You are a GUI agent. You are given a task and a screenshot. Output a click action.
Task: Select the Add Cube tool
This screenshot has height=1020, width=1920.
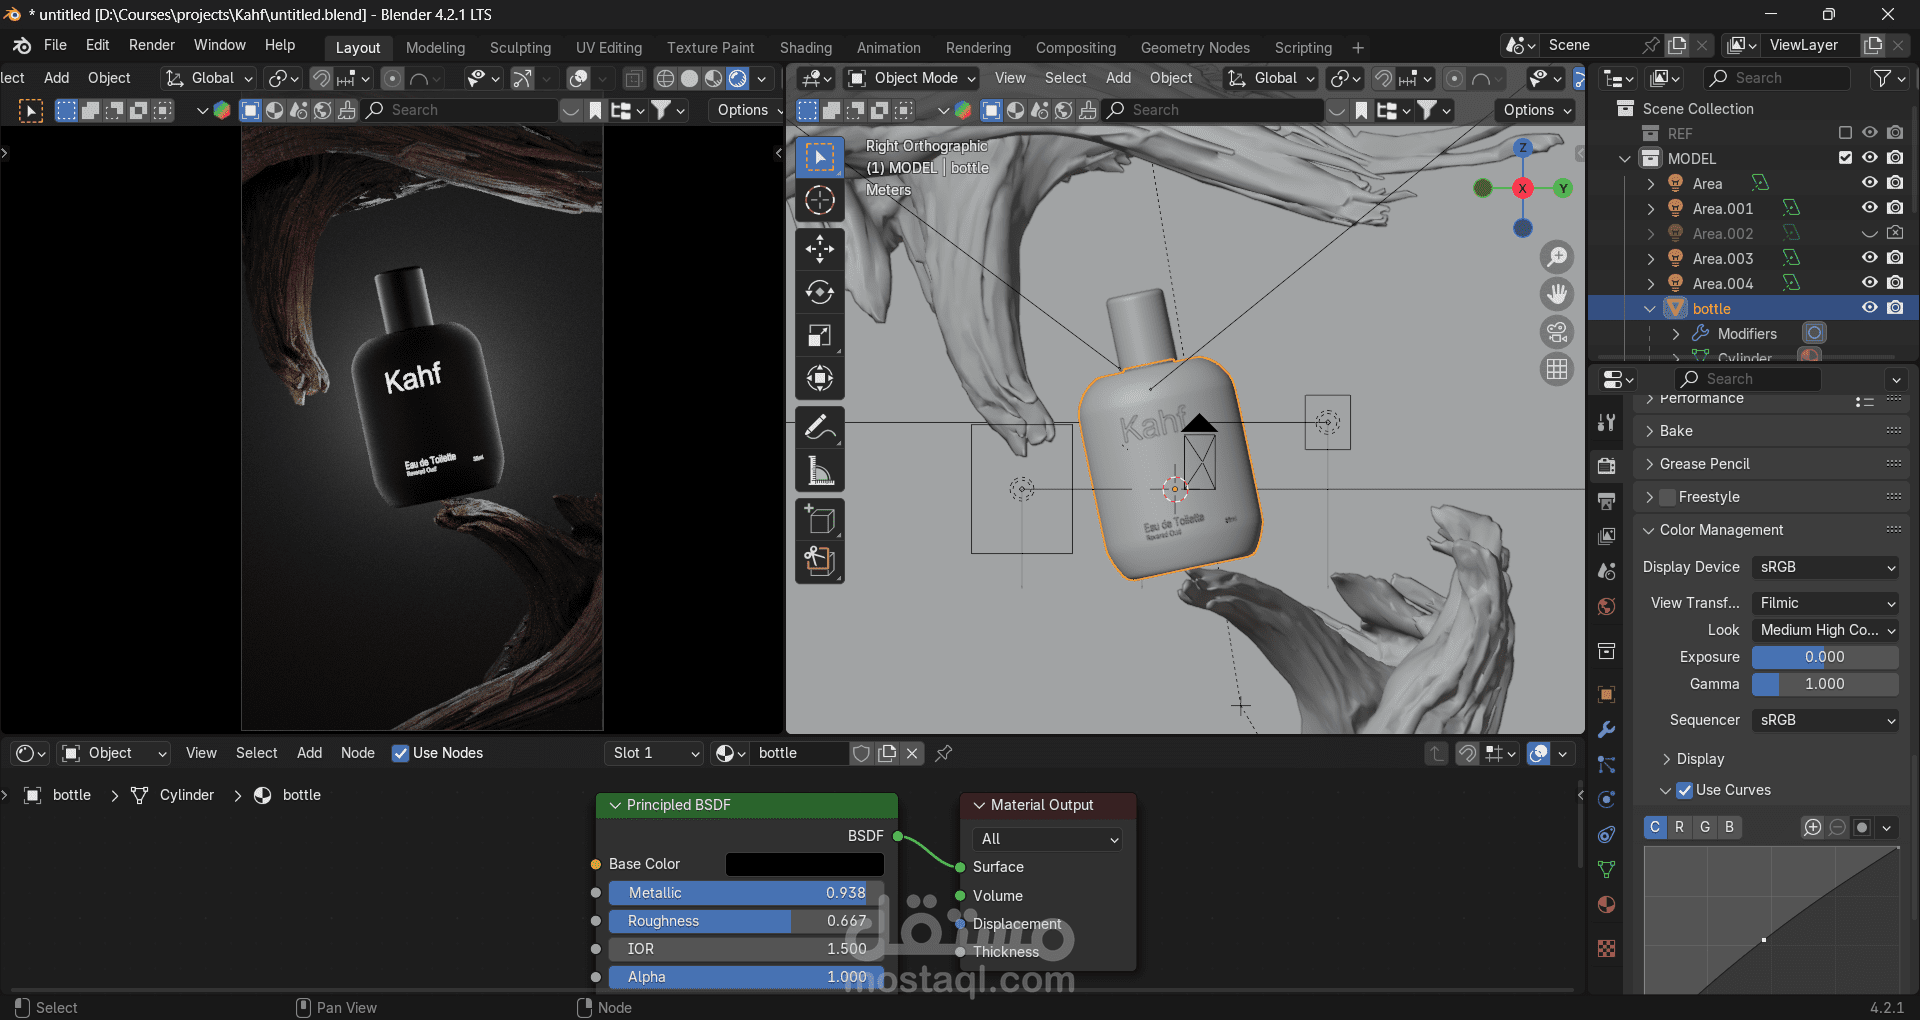[820, 519]
